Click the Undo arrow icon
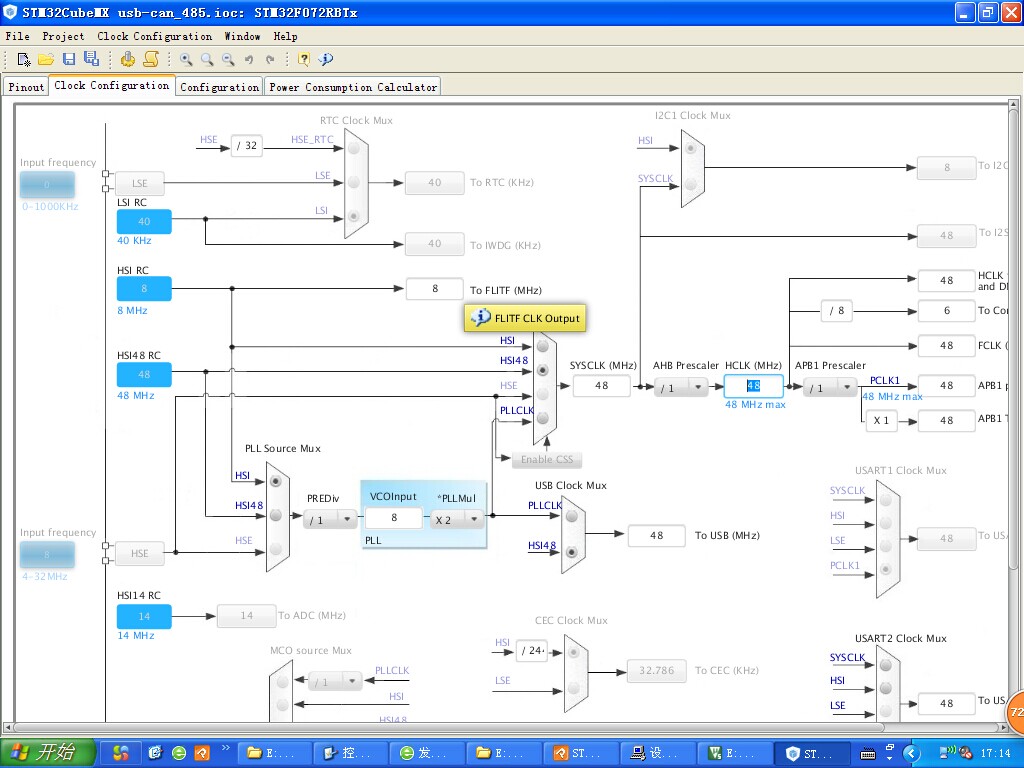 click(249, 59)
